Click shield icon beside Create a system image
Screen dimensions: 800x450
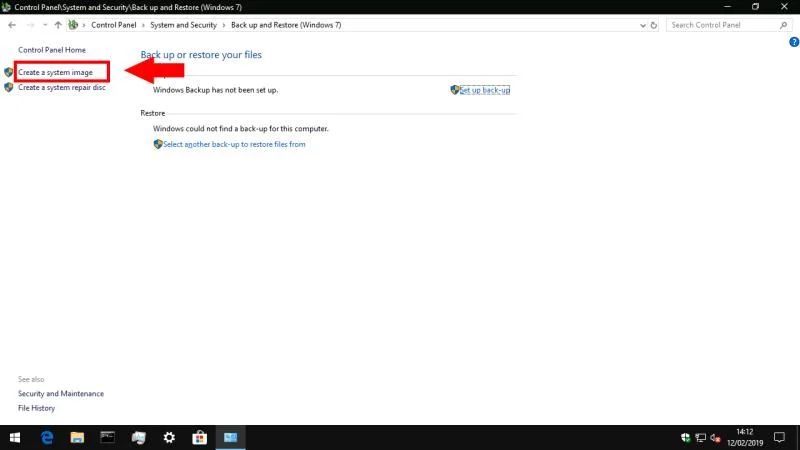pyautogui.click(x=9, y=72)
